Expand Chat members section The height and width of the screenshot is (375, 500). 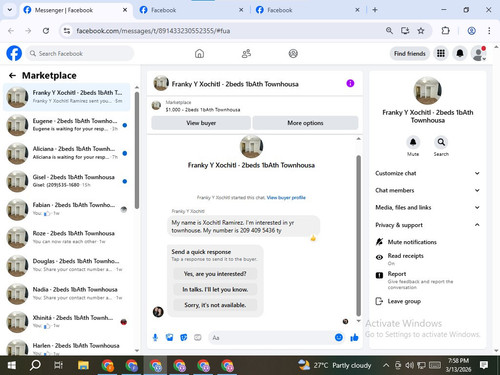pos(428,190)
